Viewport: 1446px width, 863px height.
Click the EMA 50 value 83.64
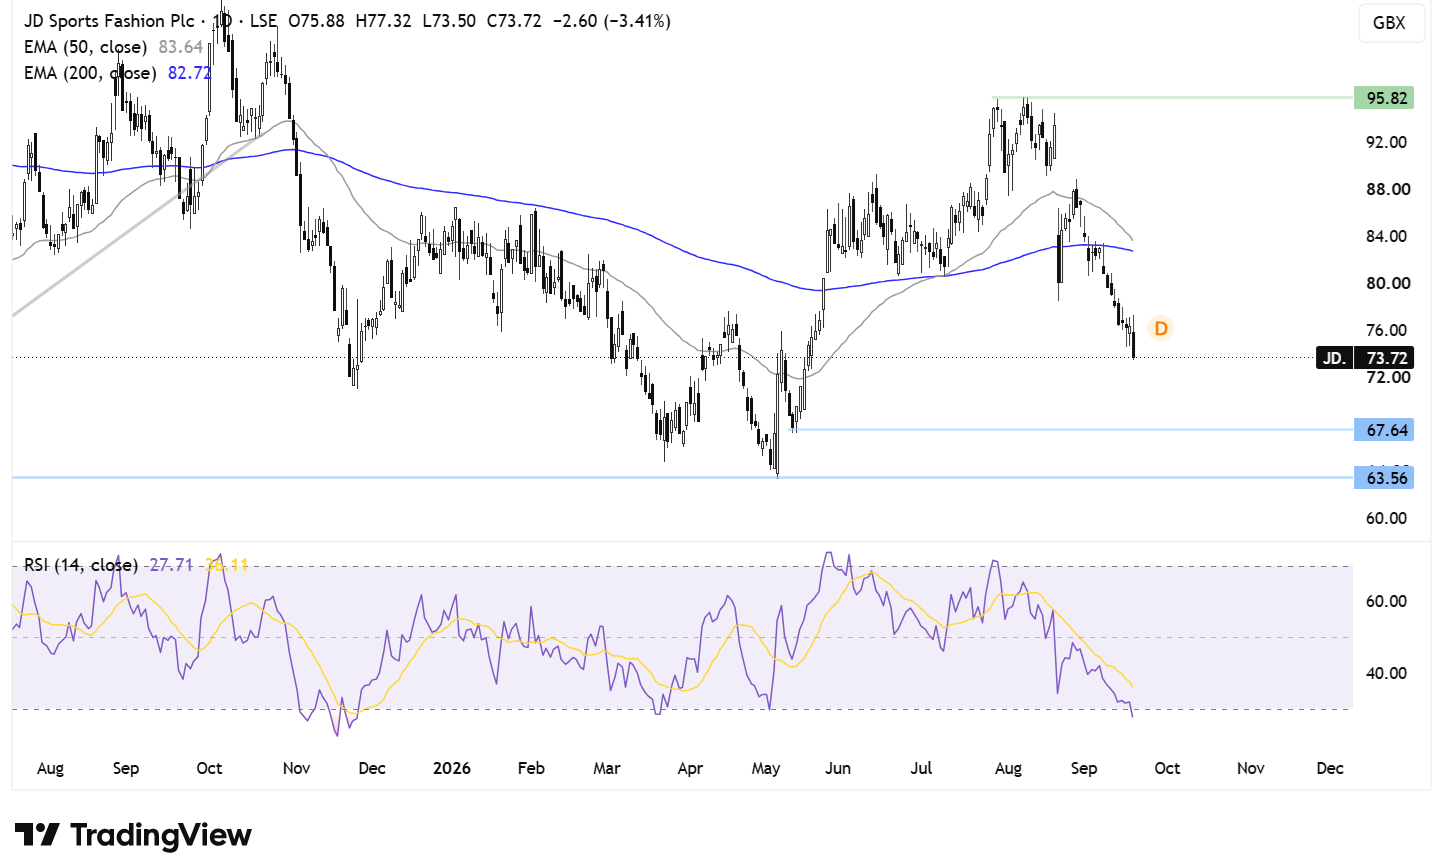181,47
